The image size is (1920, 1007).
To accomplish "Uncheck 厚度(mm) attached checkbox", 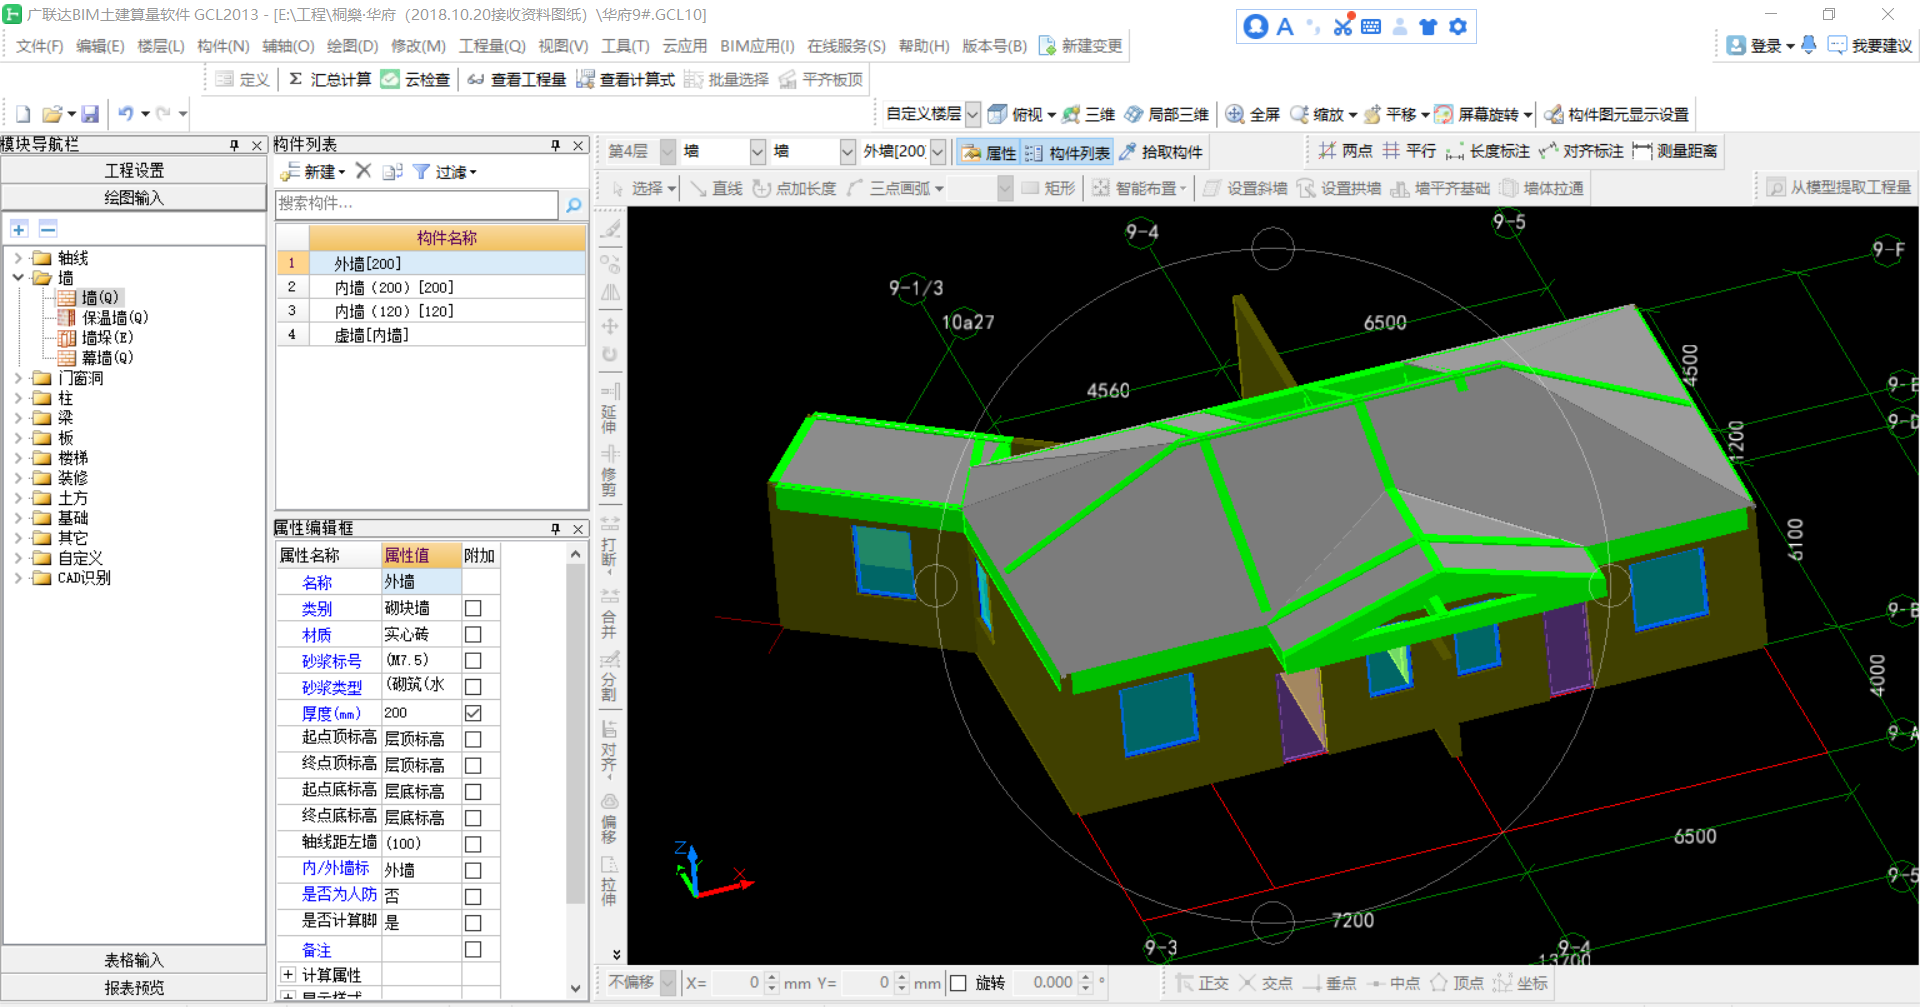I will pyautogui.click(x=473, y=713).
